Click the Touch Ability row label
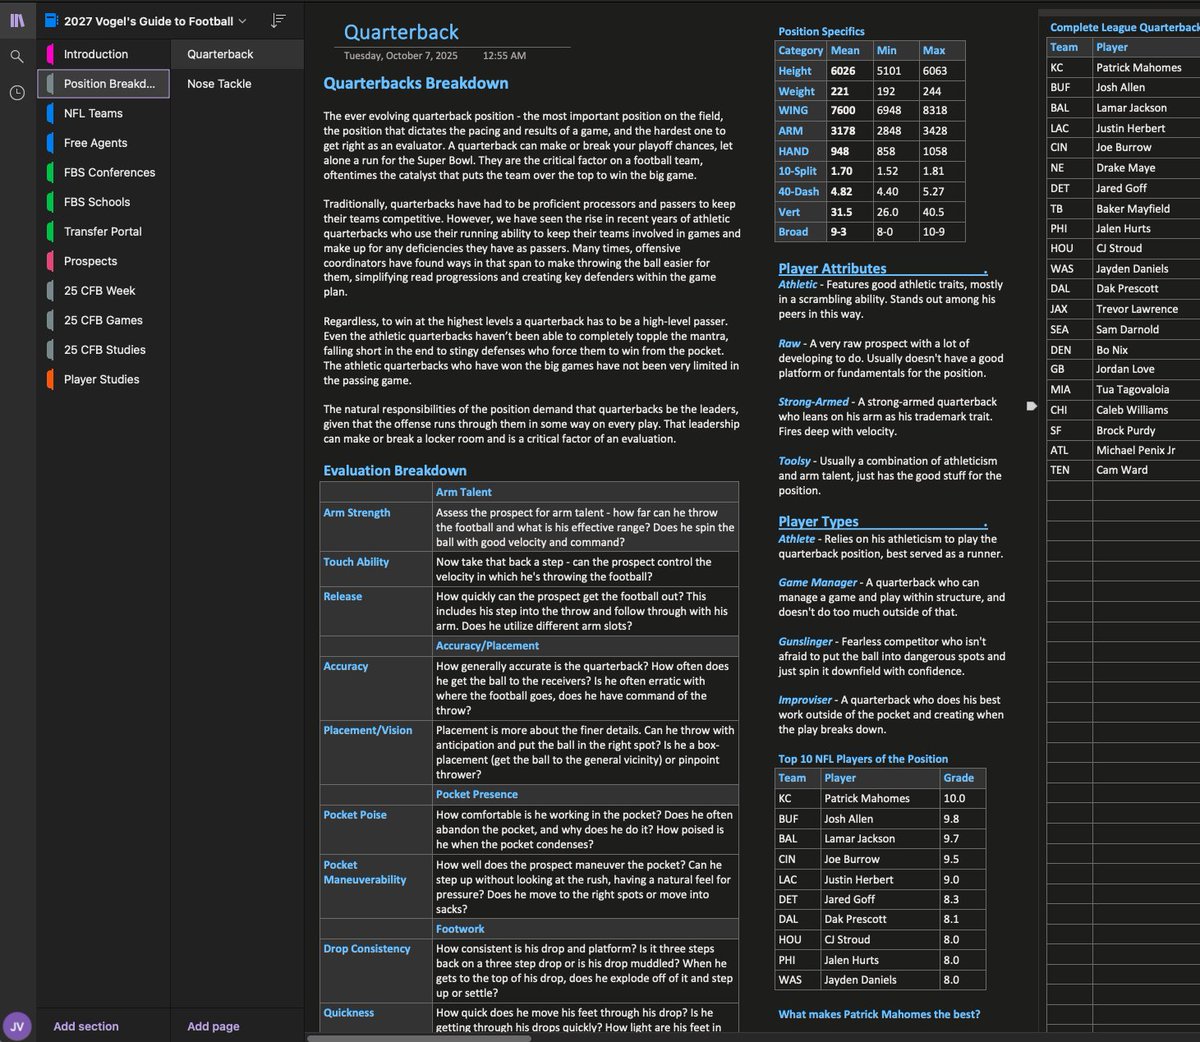The image size is (1200, 1042). [x=356, y=562]
